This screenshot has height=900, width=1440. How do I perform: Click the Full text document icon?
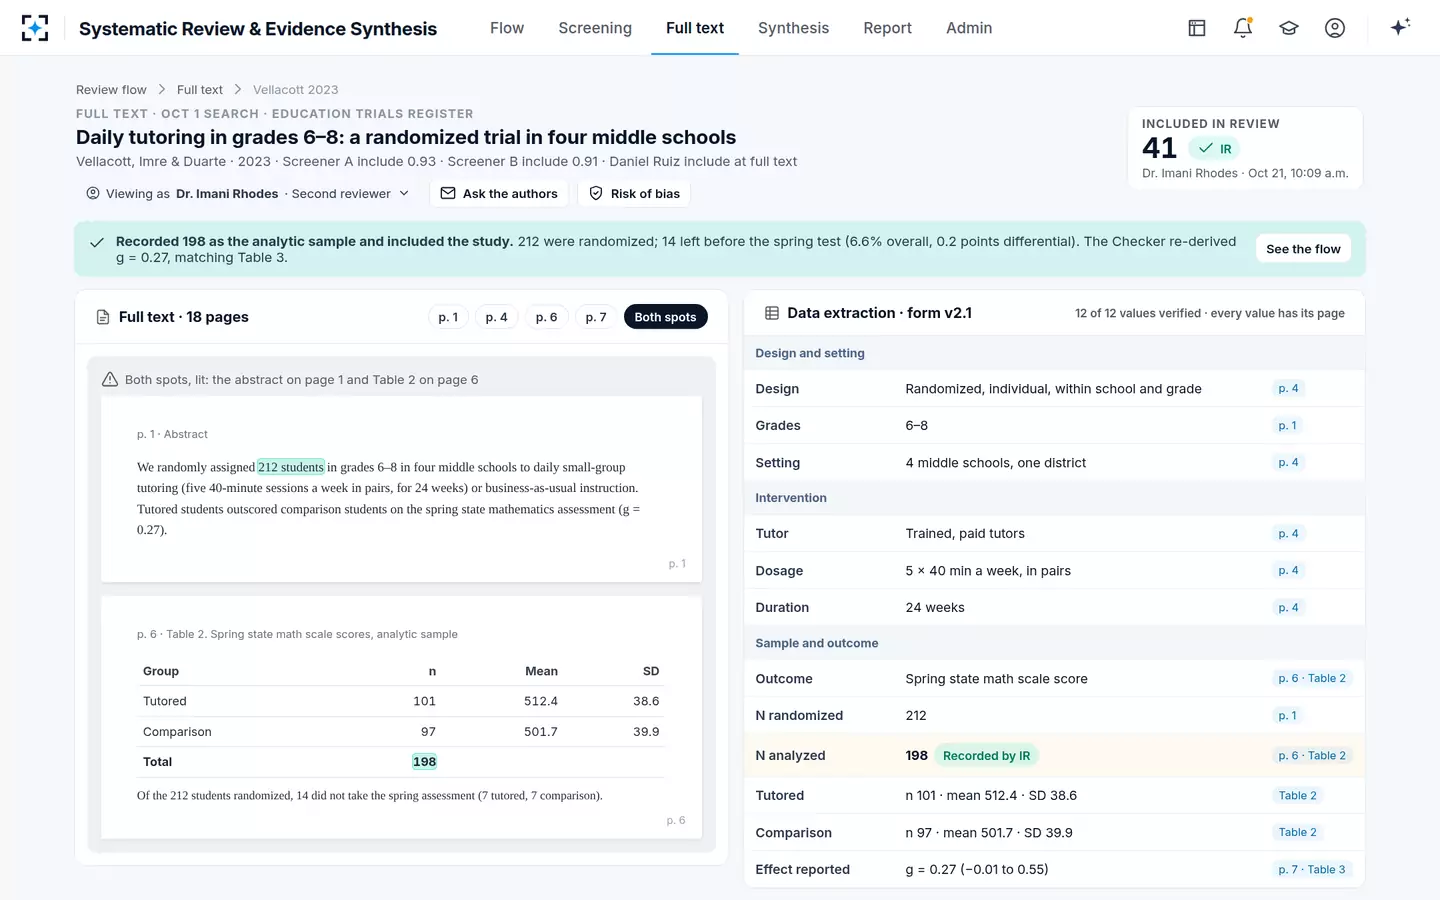pos(103,317)
